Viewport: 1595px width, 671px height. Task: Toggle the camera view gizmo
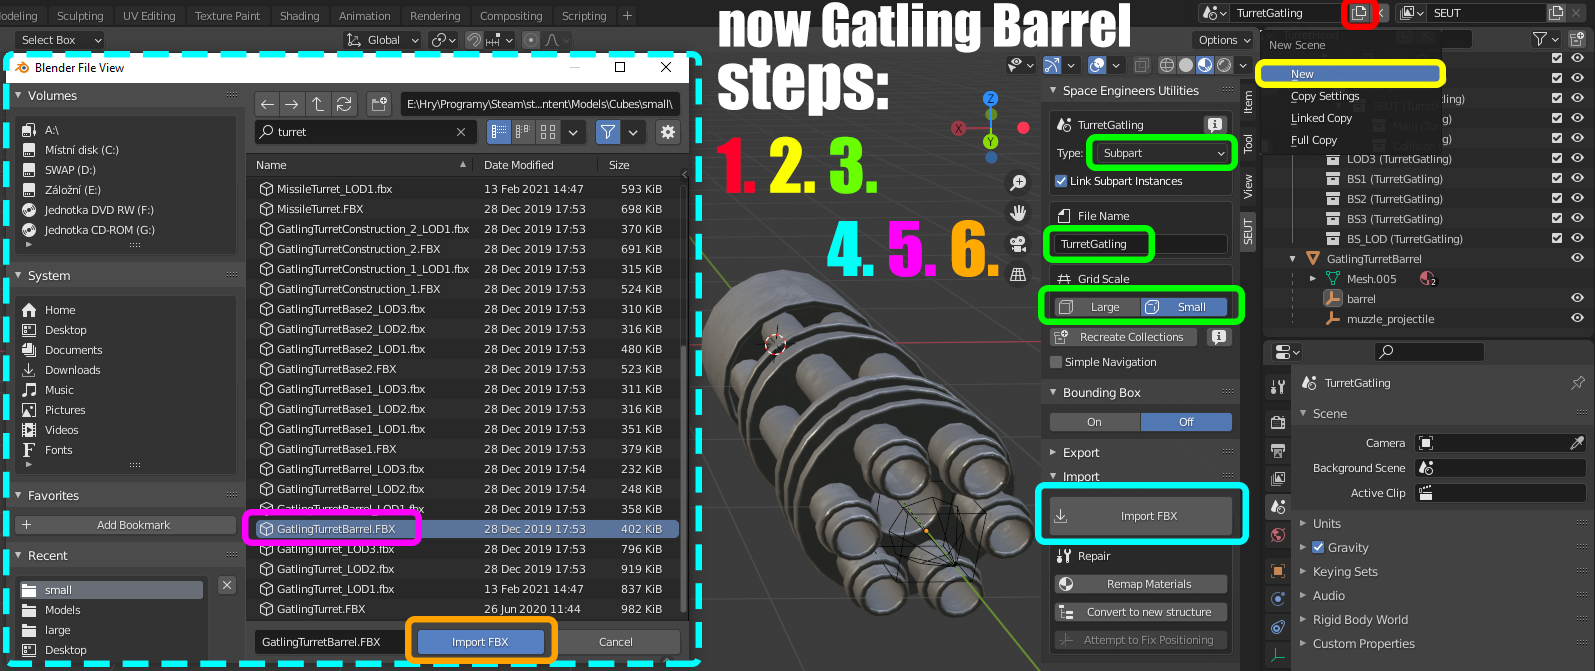[x=1018, y=244]
